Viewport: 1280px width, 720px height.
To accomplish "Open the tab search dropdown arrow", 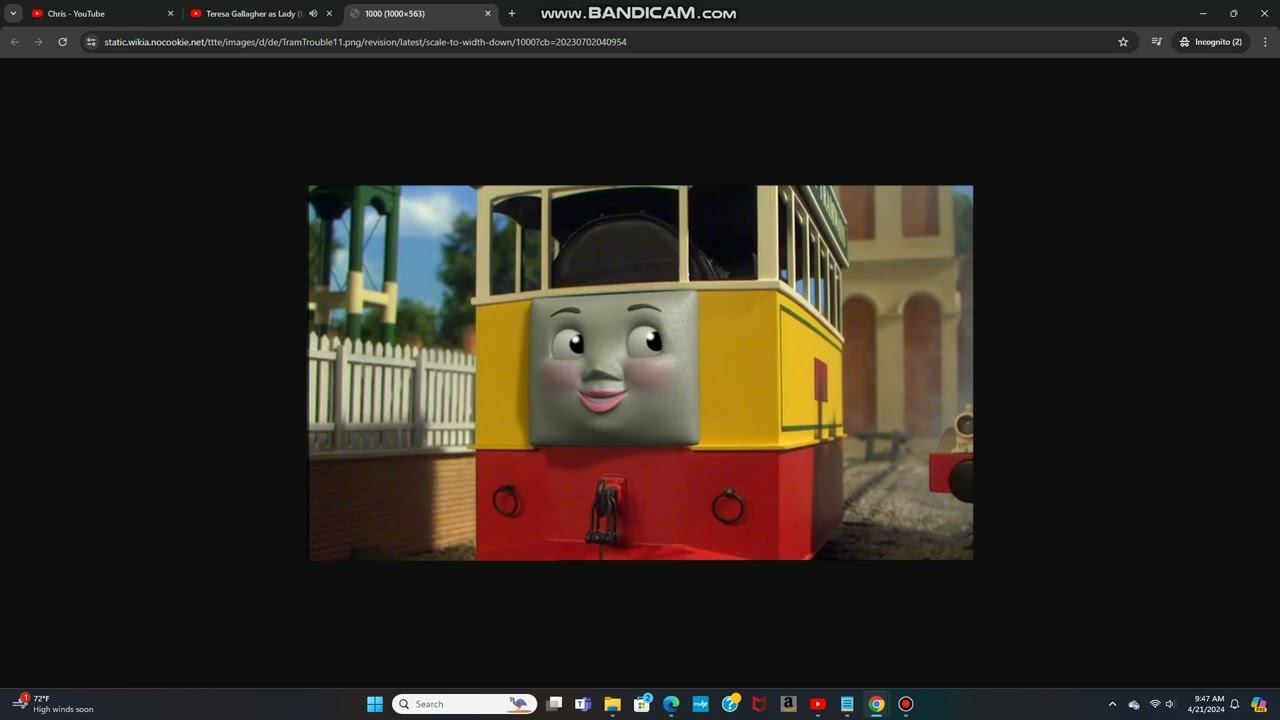I will [14, 14].
